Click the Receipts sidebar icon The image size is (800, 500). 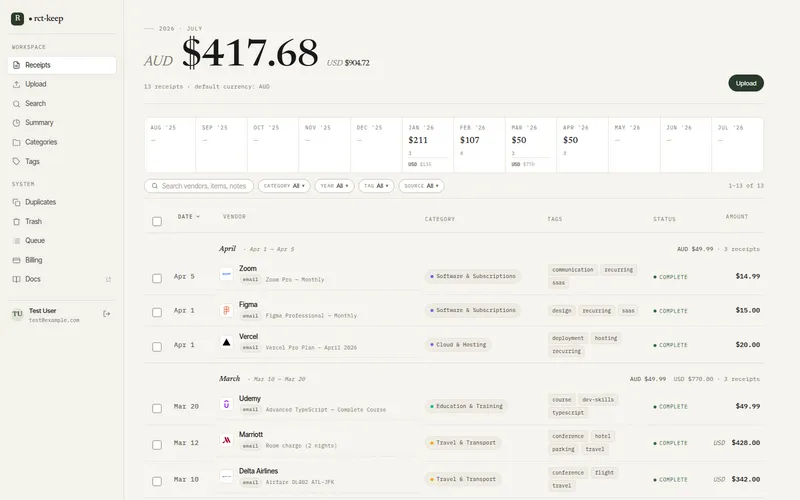[x=16, y=65]
